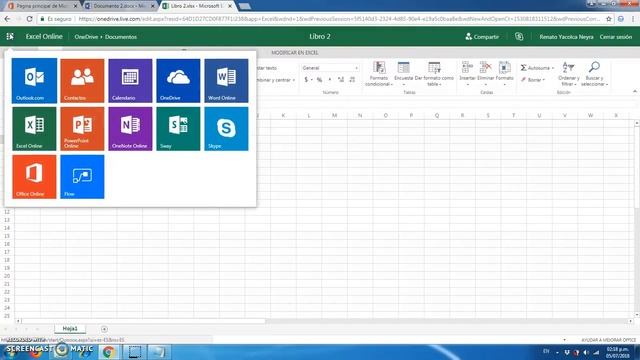Go to Documentos in the breadcrumb

coord(121,37)
